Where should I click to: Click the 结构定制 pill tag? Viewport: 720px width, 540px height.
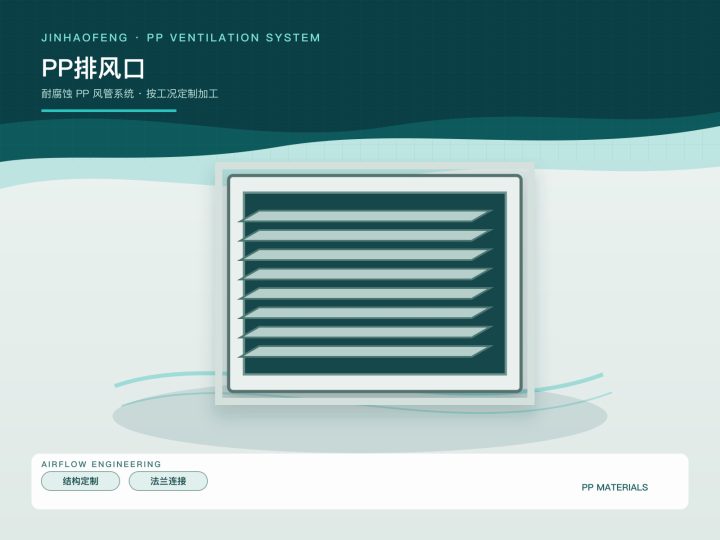point(80,481)
